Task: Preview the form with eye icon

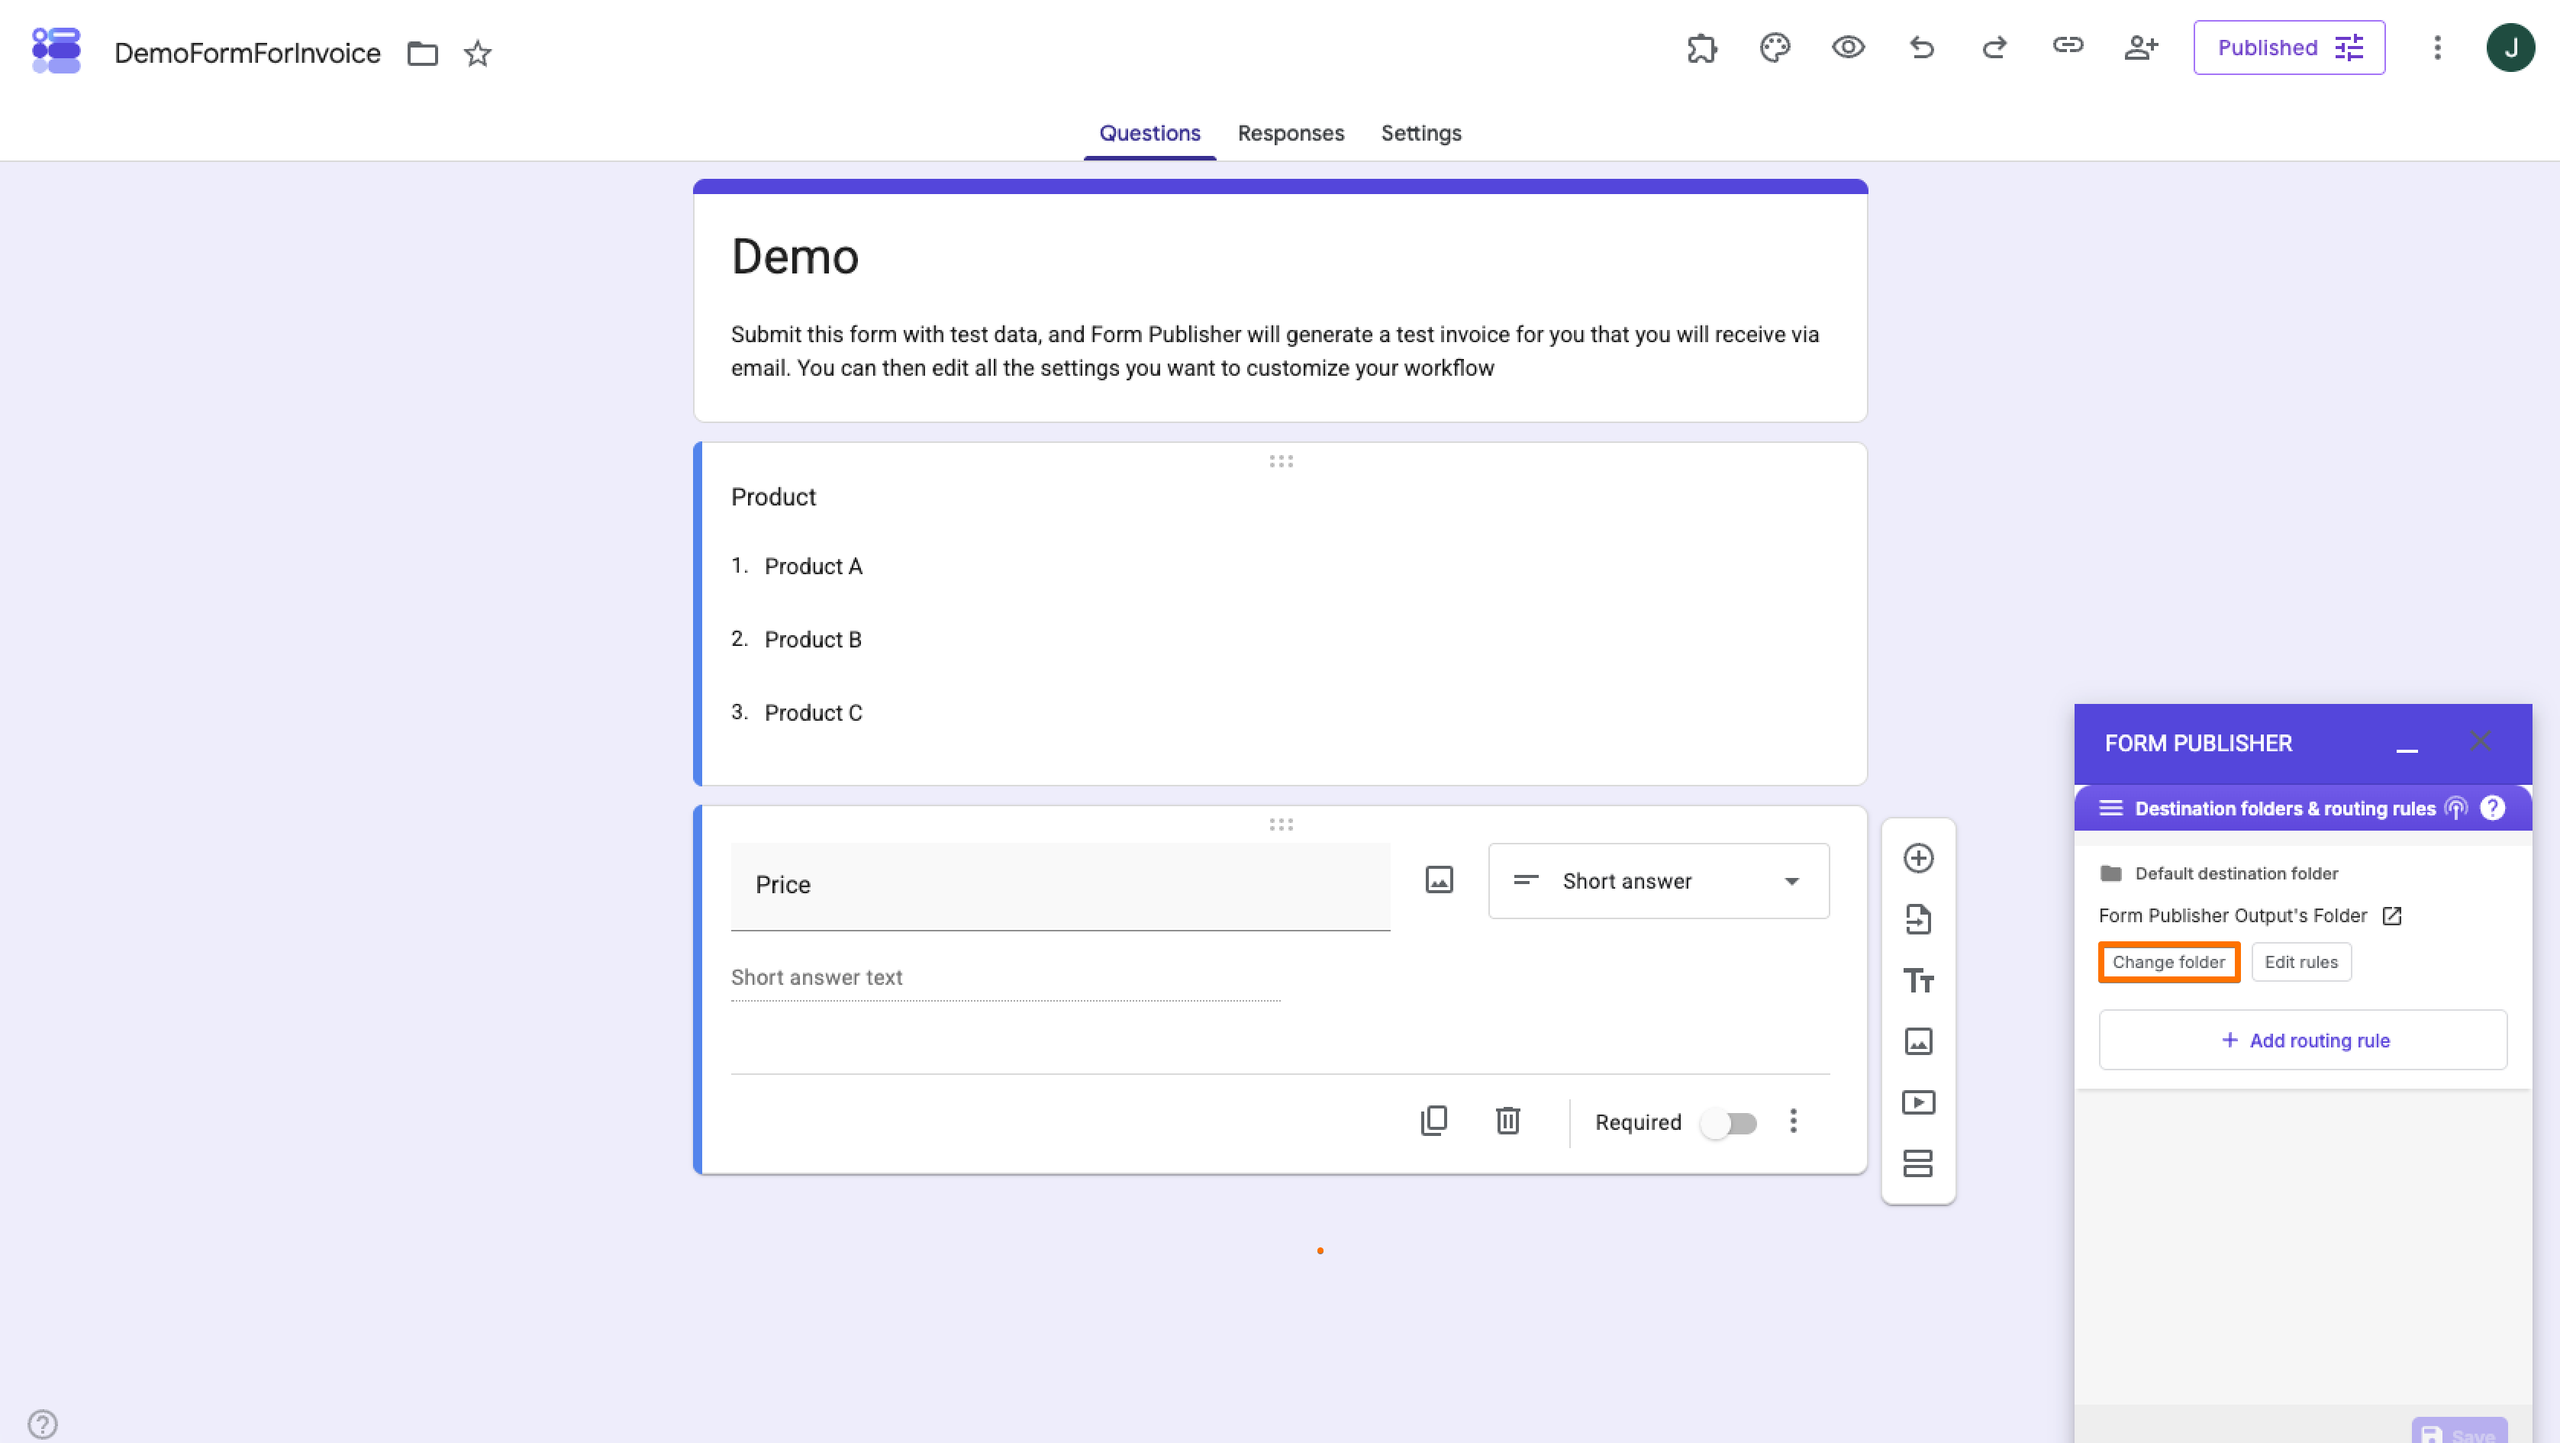Action: click(1848, 48)
